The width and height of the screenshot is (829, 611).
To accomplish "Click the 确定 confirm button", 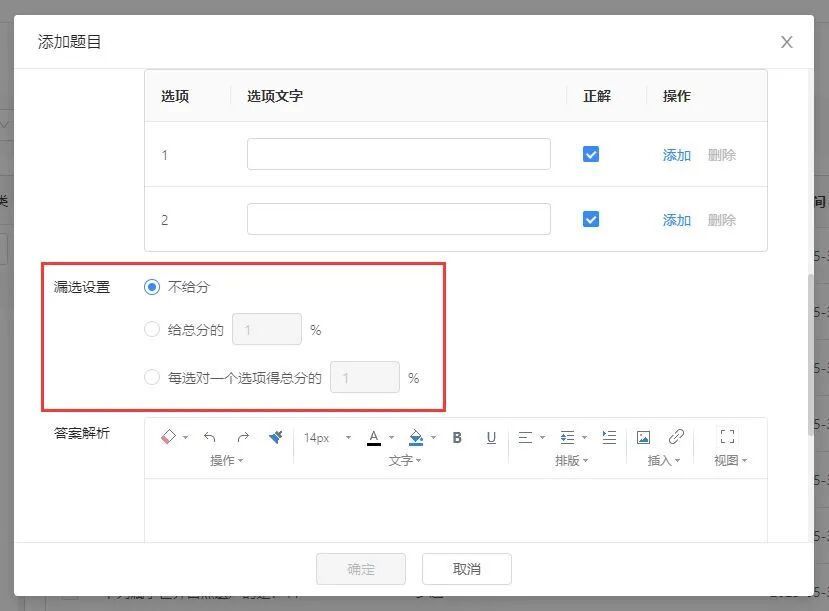I will pos(360,568).
